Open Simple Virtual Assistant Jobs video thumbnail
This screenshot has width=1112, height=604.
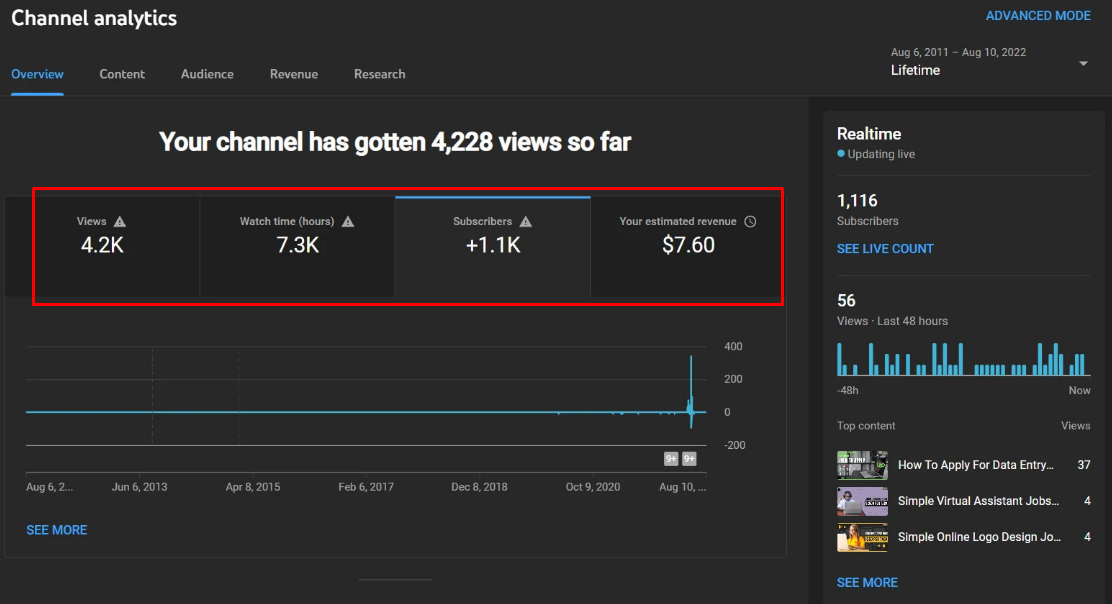[x=862, y=501]
